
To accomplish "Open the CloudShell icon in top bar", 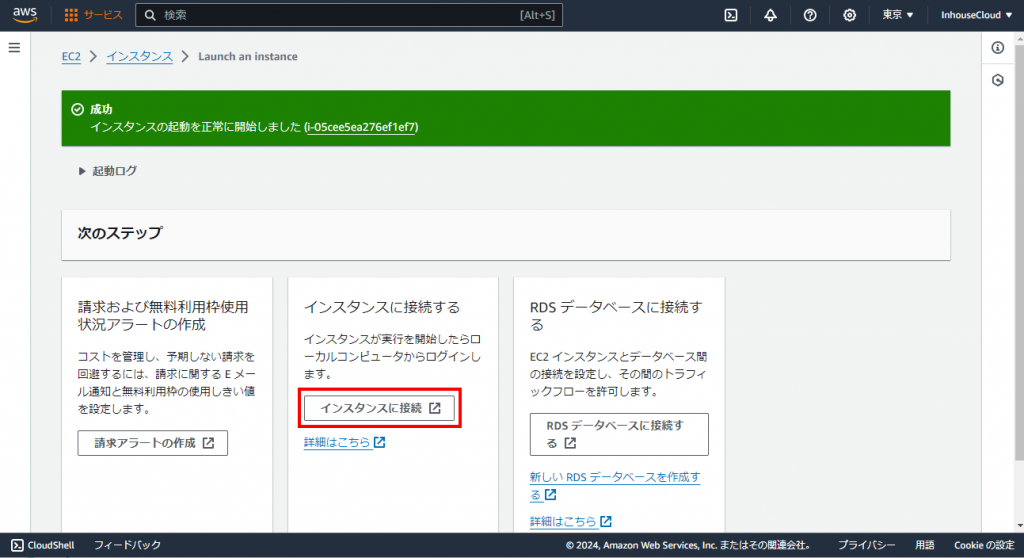I will pos(732,15).
